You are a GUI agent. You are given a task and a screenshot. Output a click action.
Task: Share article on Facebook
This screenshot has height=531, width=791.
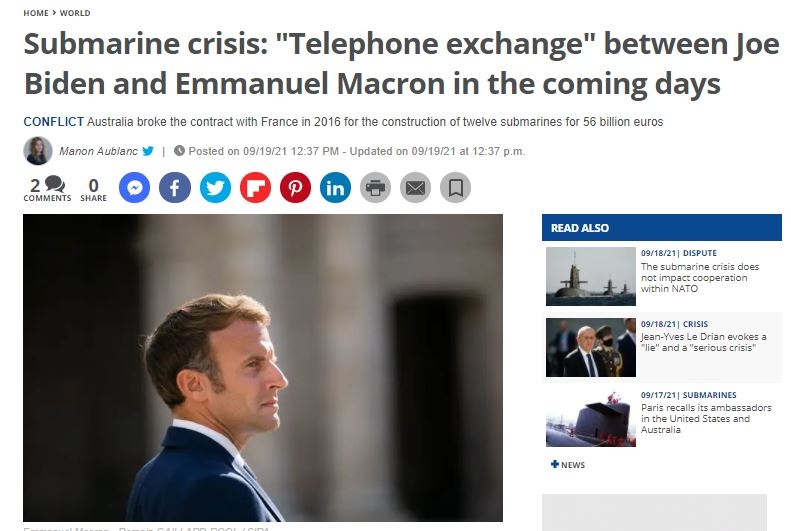click(175, 187)
